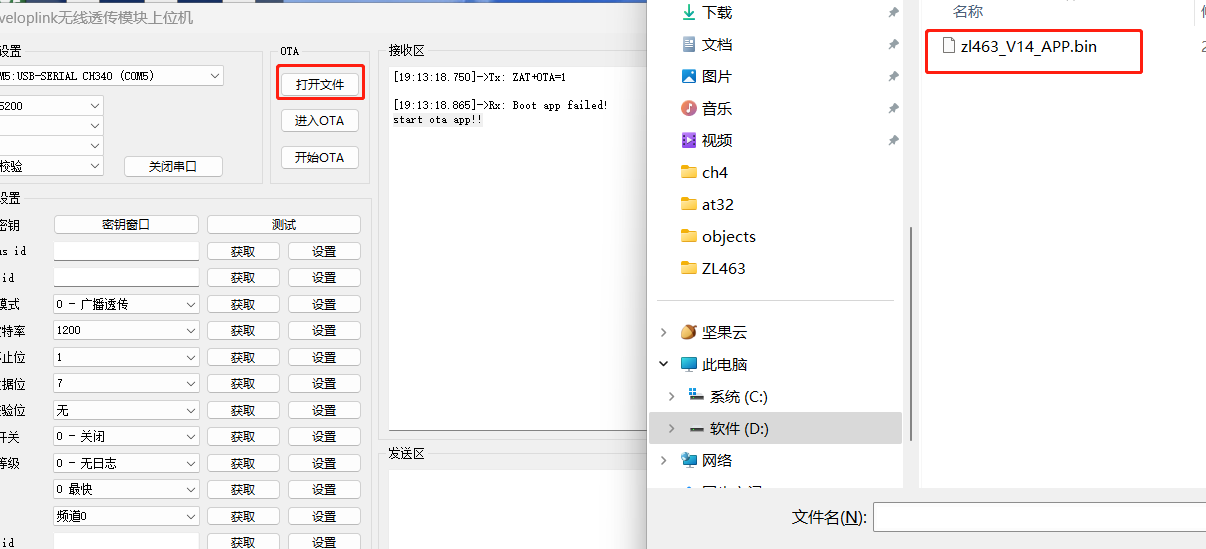Open the 视频 videos folder

point(716,140)
